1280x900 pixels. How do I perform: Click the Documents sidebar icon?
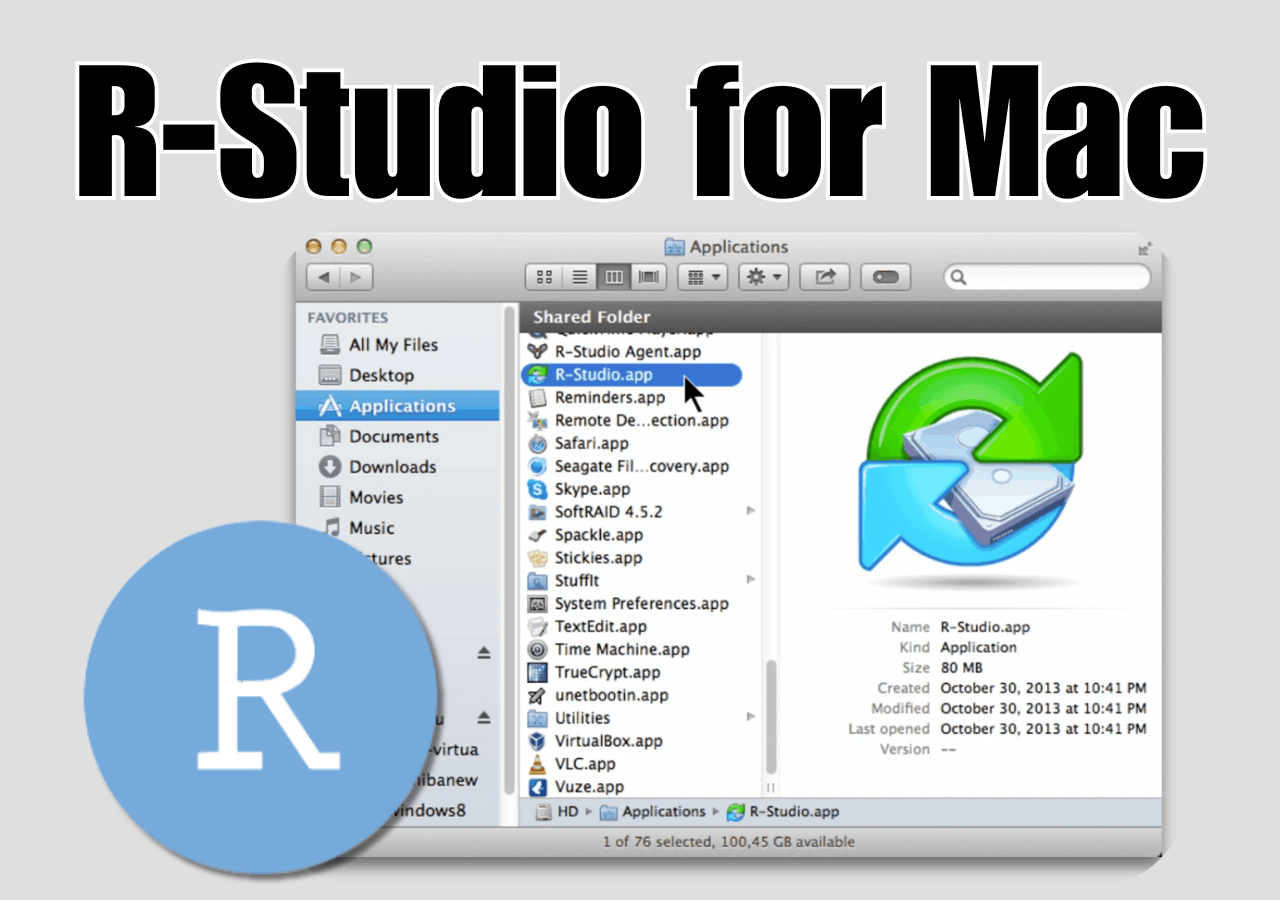330,437
